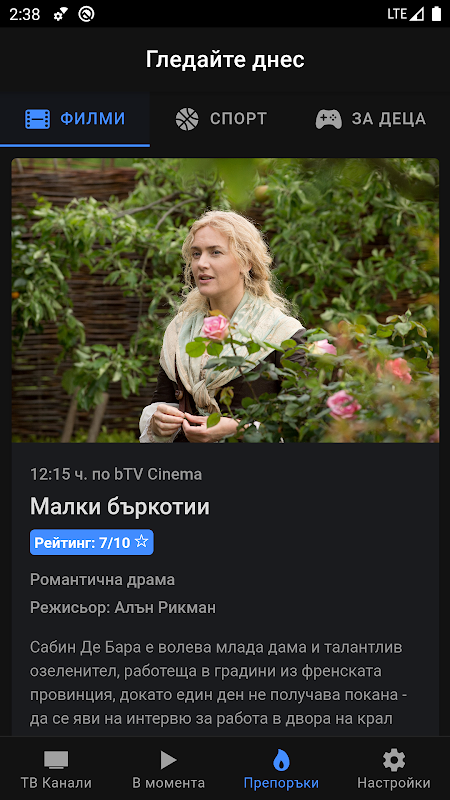Viewport: 450px width, 800px height.
Task: Tap the movie description paragraph
Action: tap(217, 683)
